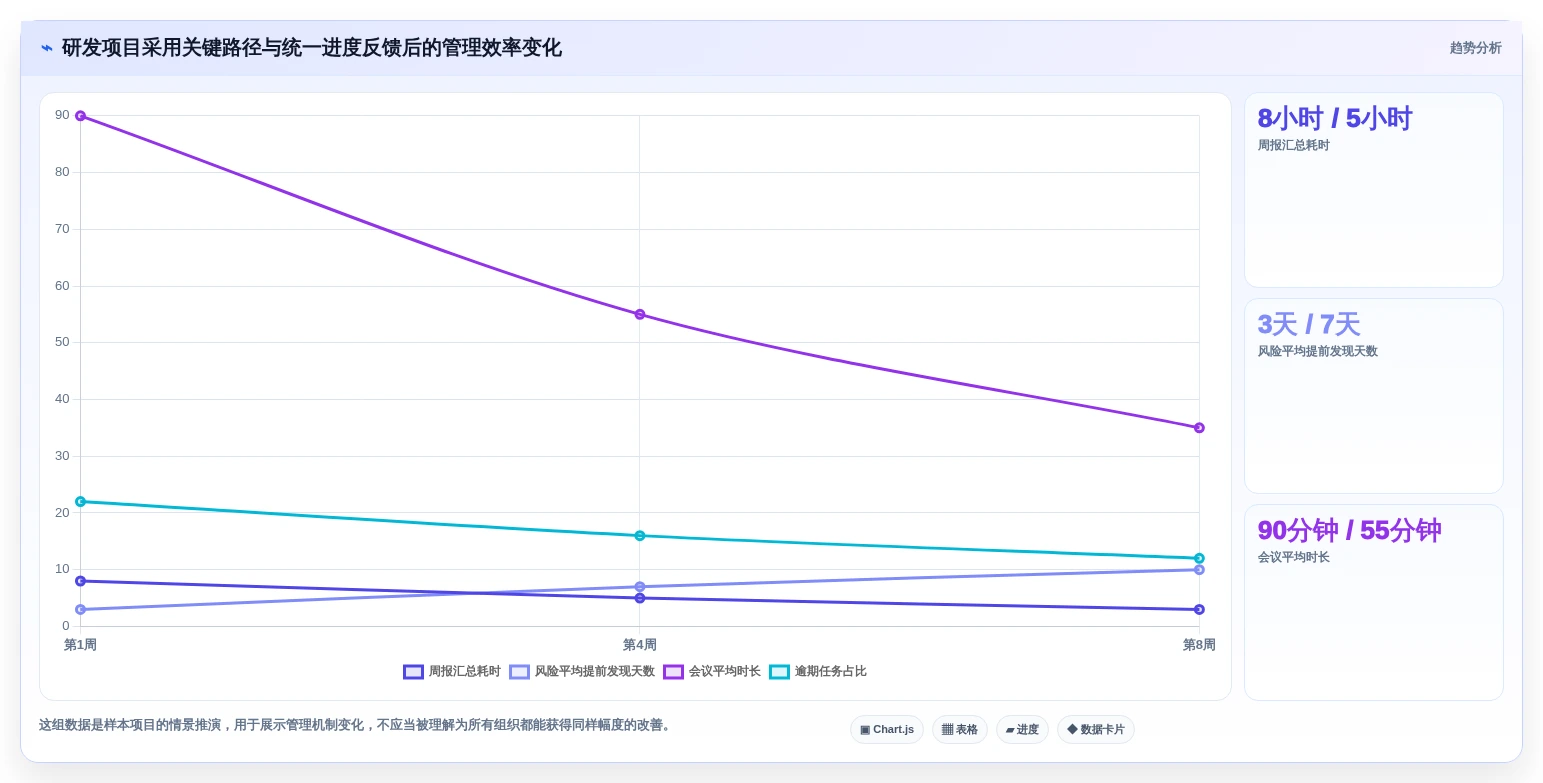Click the 第8周 x-axis label
Viewport: 1543px width, 783px height.
(1199, 645)
